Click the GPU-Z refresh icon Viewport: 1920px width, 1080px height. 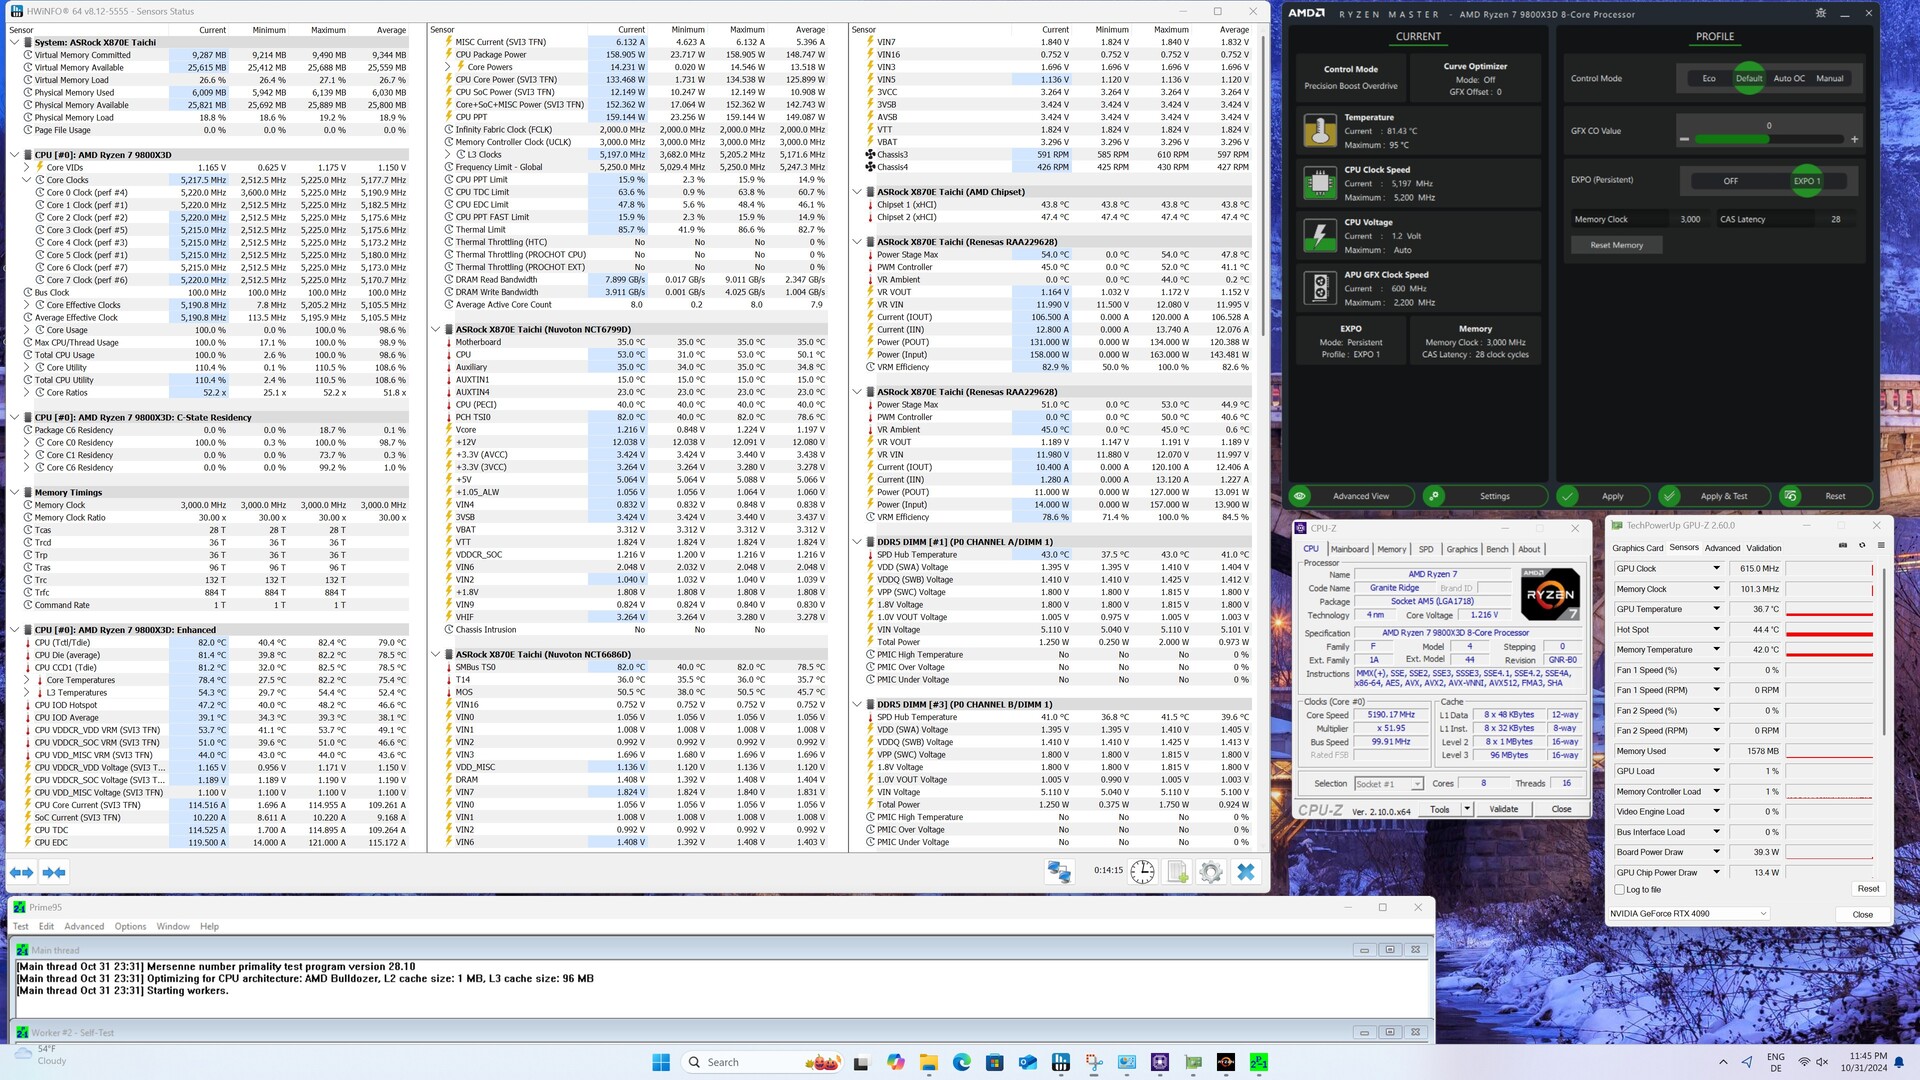(x=1862, y=546)
